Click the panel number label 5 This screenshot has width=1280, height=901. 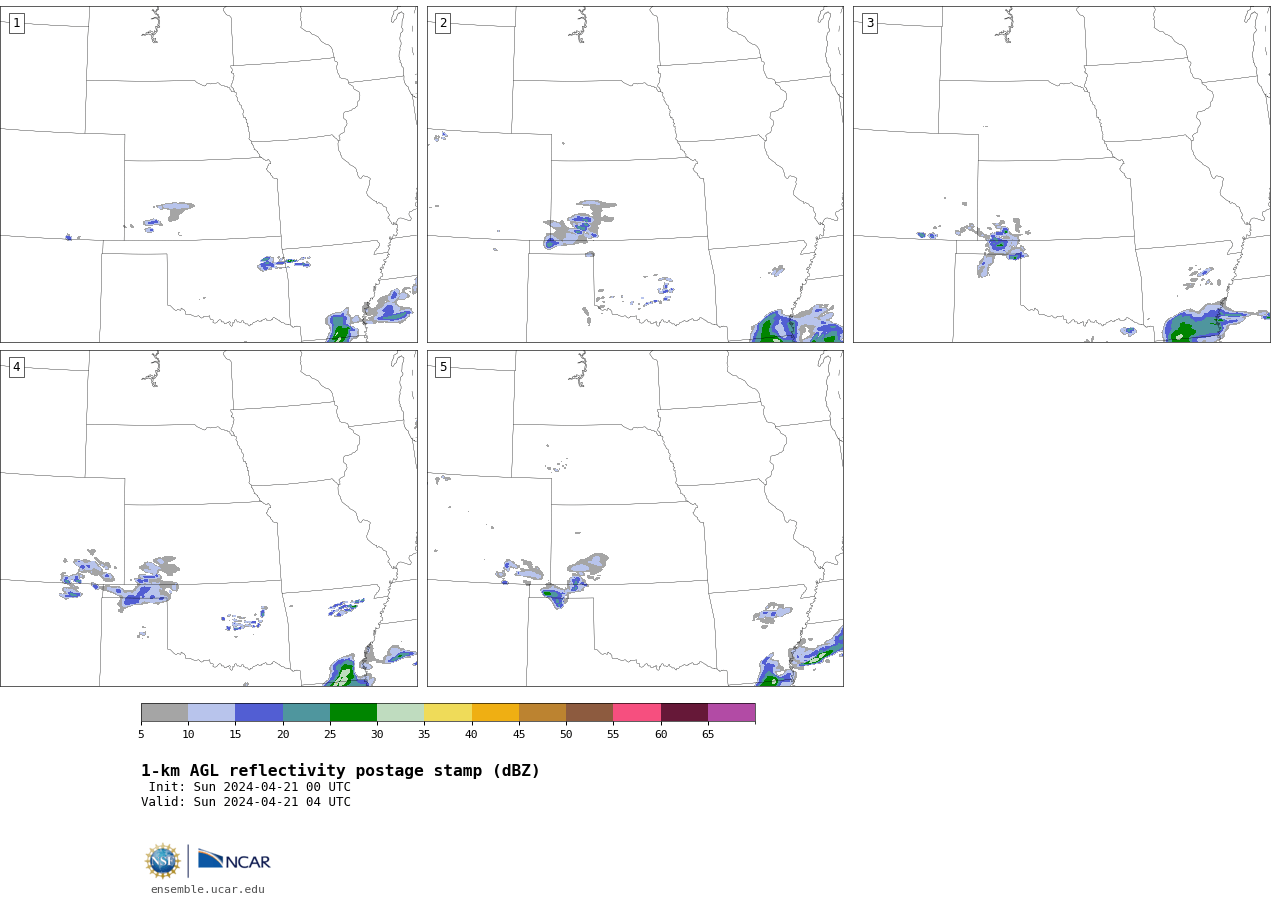[443, 367]
